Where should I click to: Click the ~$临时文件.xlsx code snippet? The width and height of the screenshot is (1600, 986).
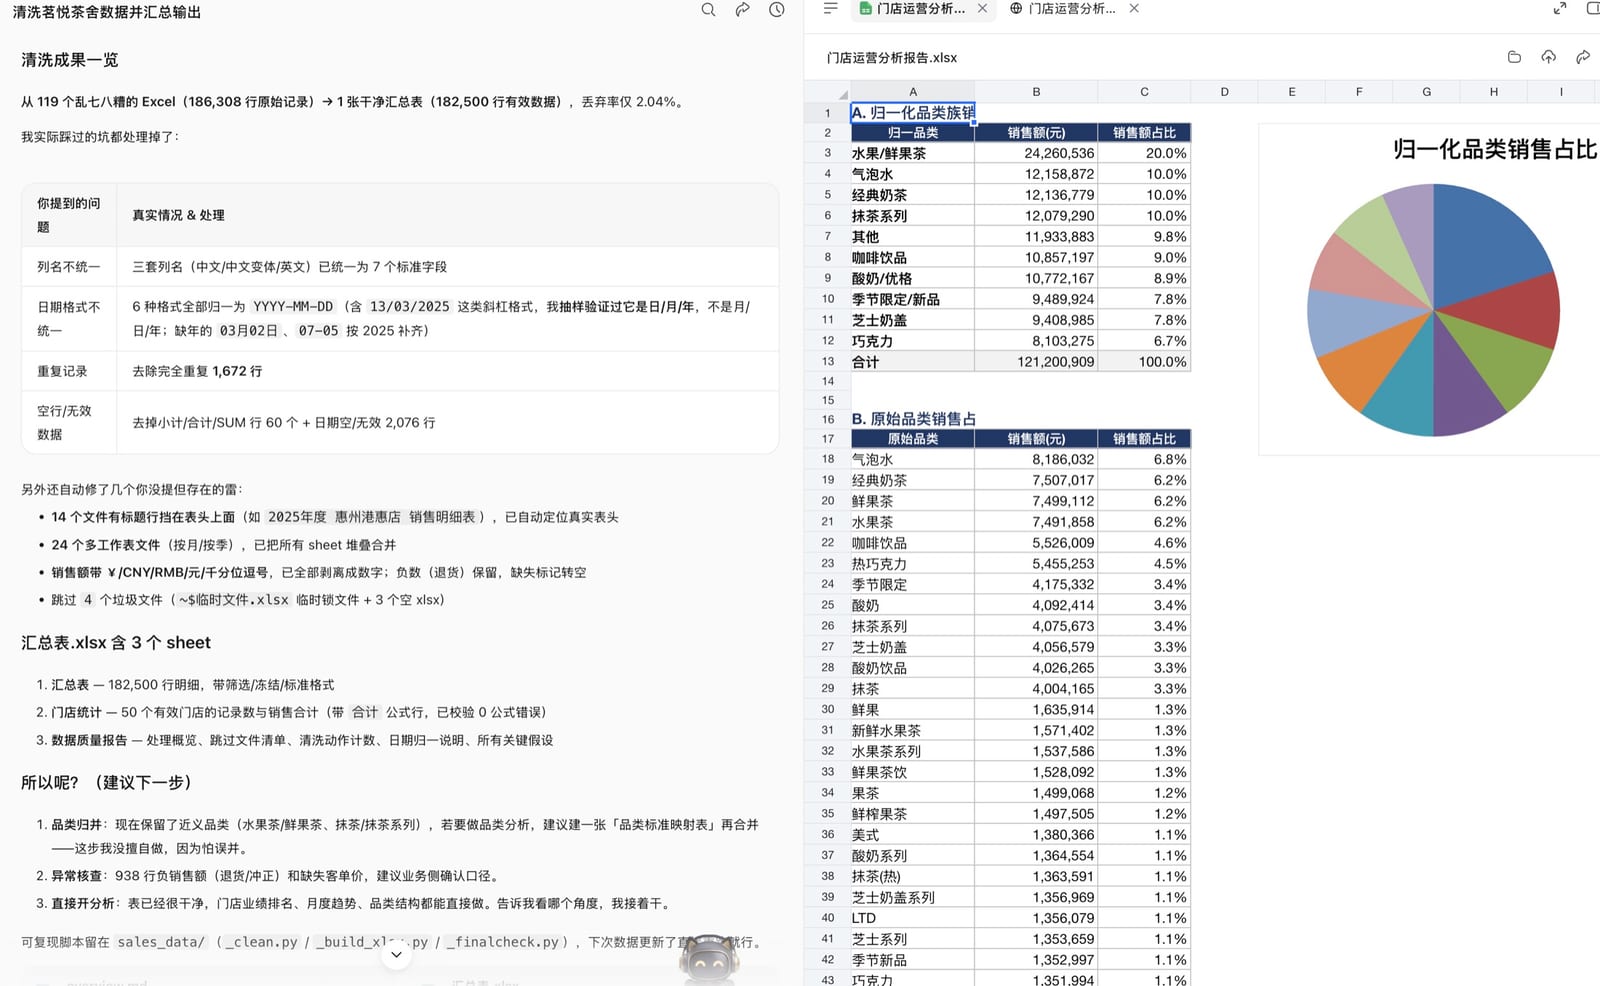(x=235, y=600)
